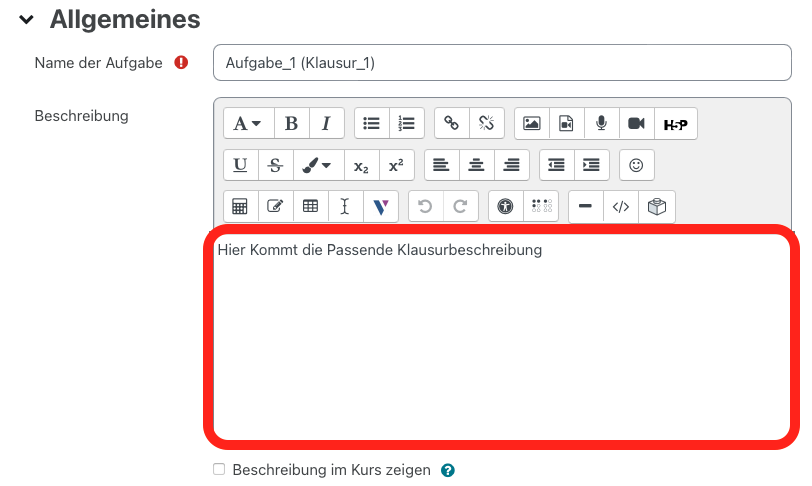This screenshot has height=486, width=812.
Task: Toggle underline formatting
Action: pos(240,165)
